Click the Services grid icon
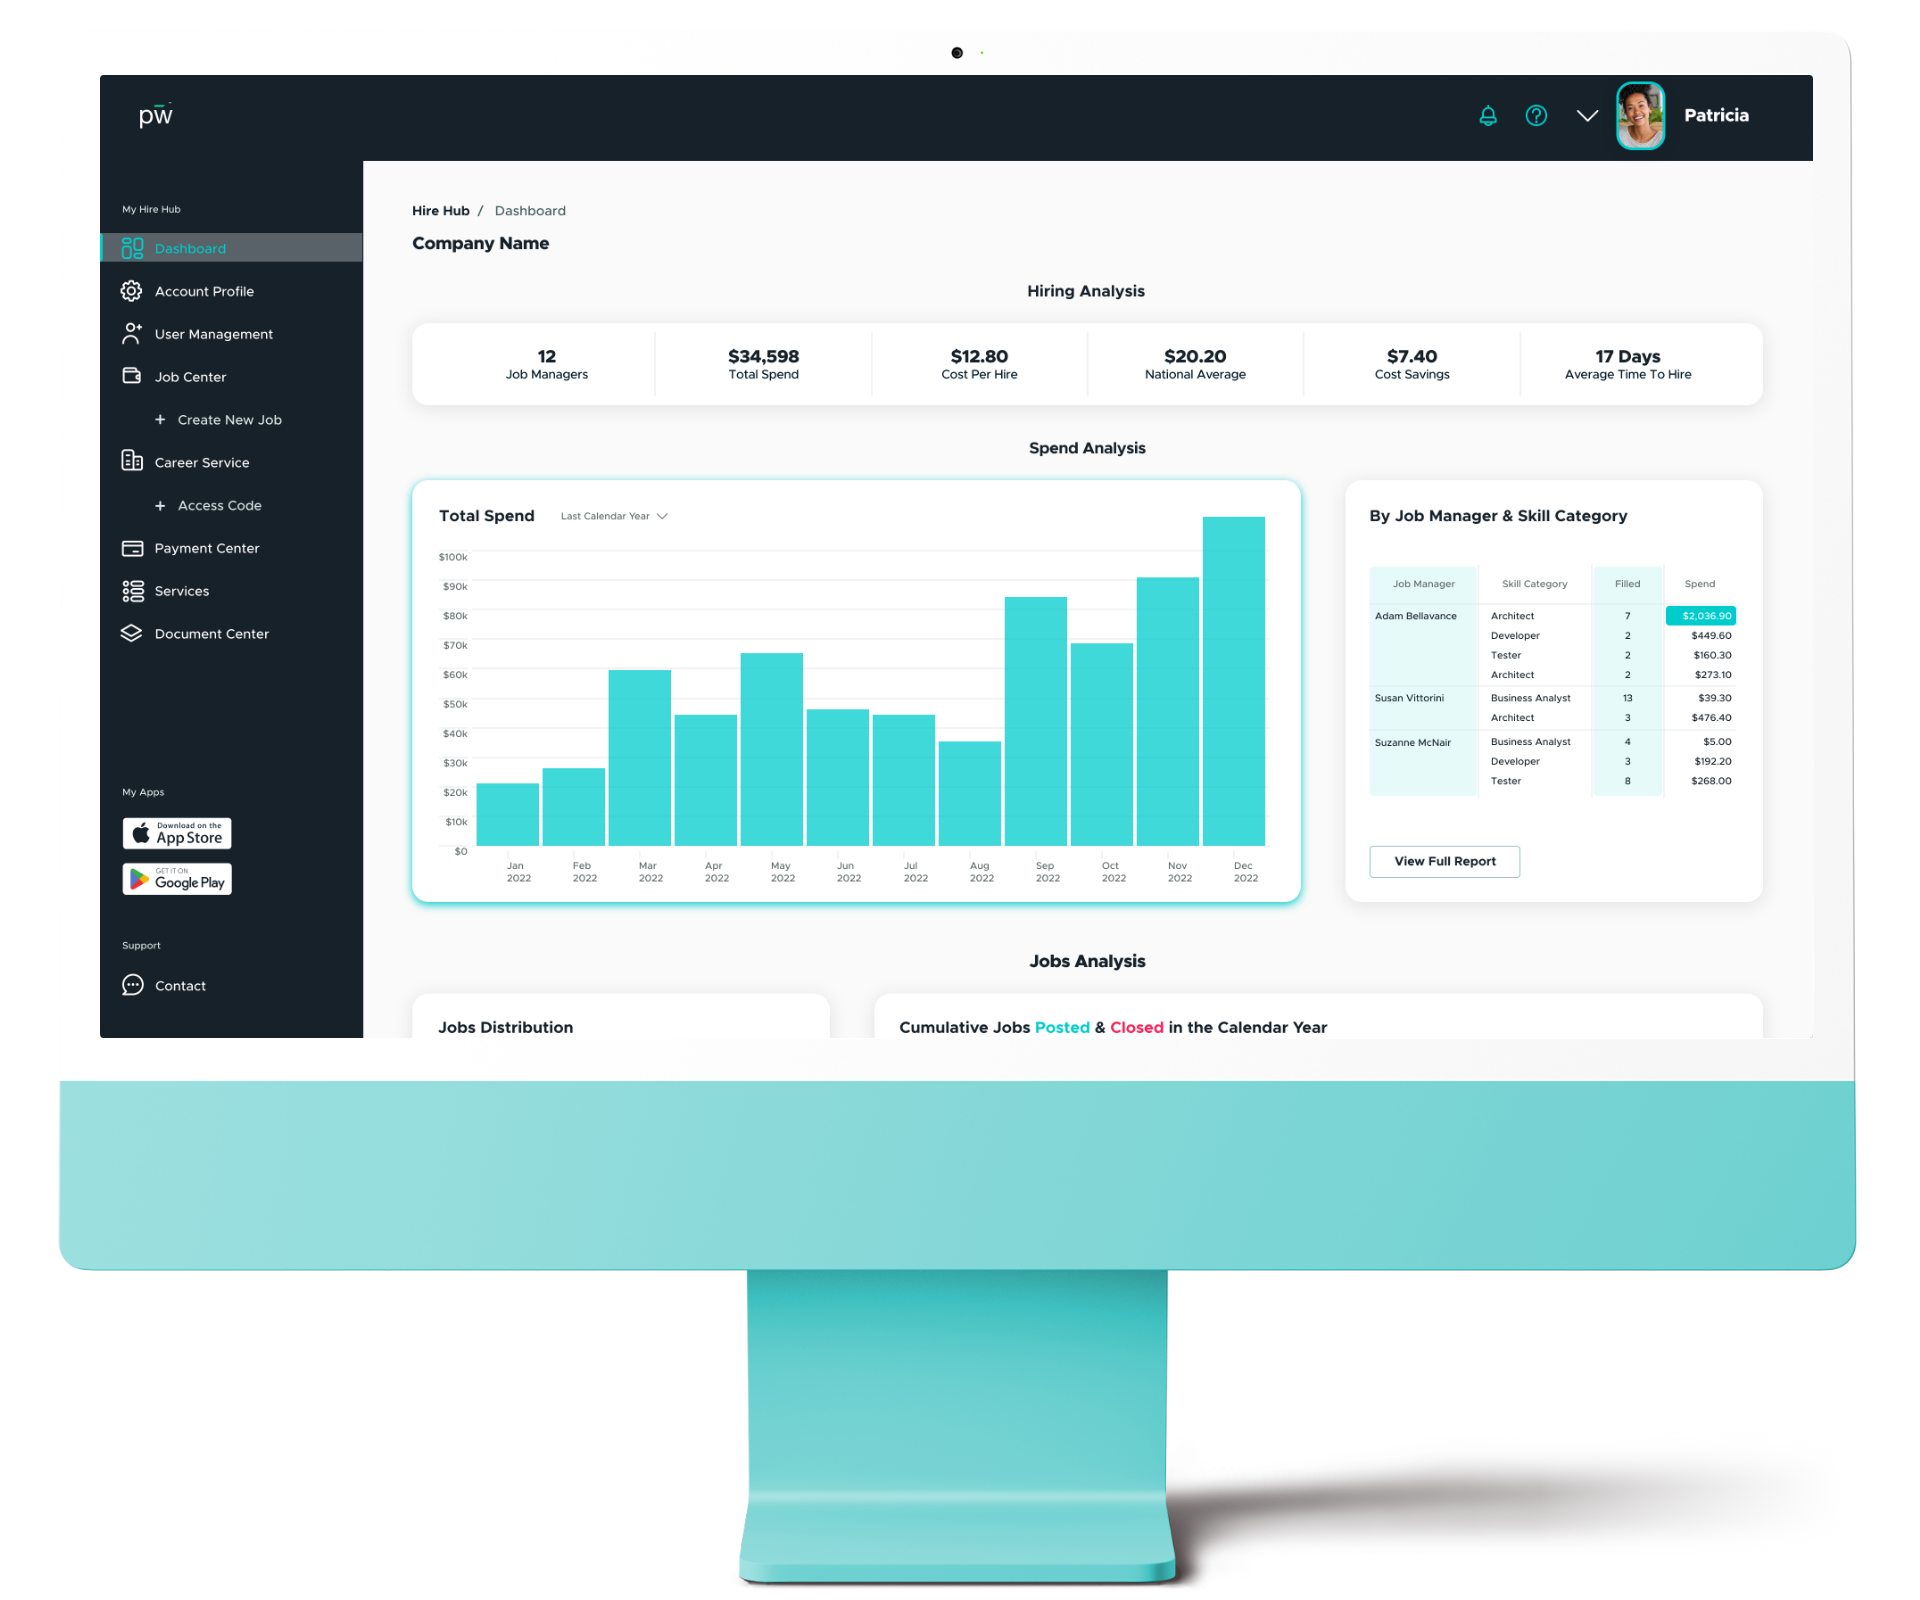Viewport: 1920px width, 1600px height. click(131, 590)
